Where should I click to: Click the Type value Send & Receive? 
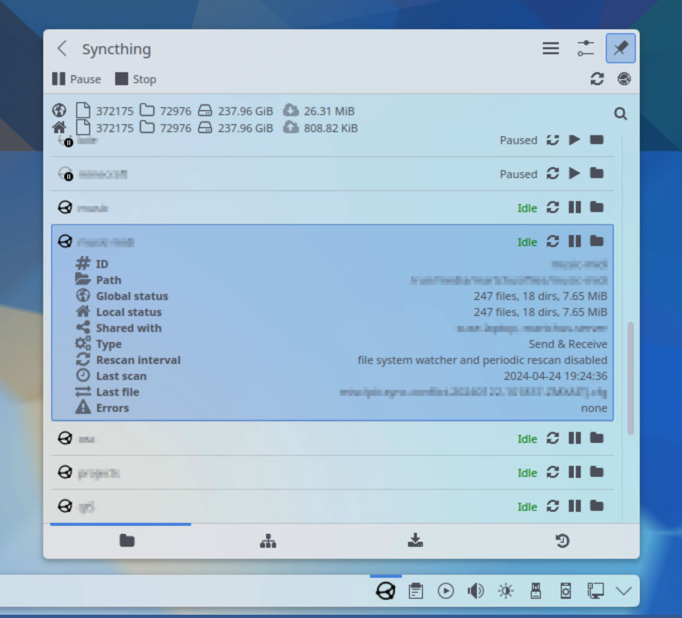[568, 344]
